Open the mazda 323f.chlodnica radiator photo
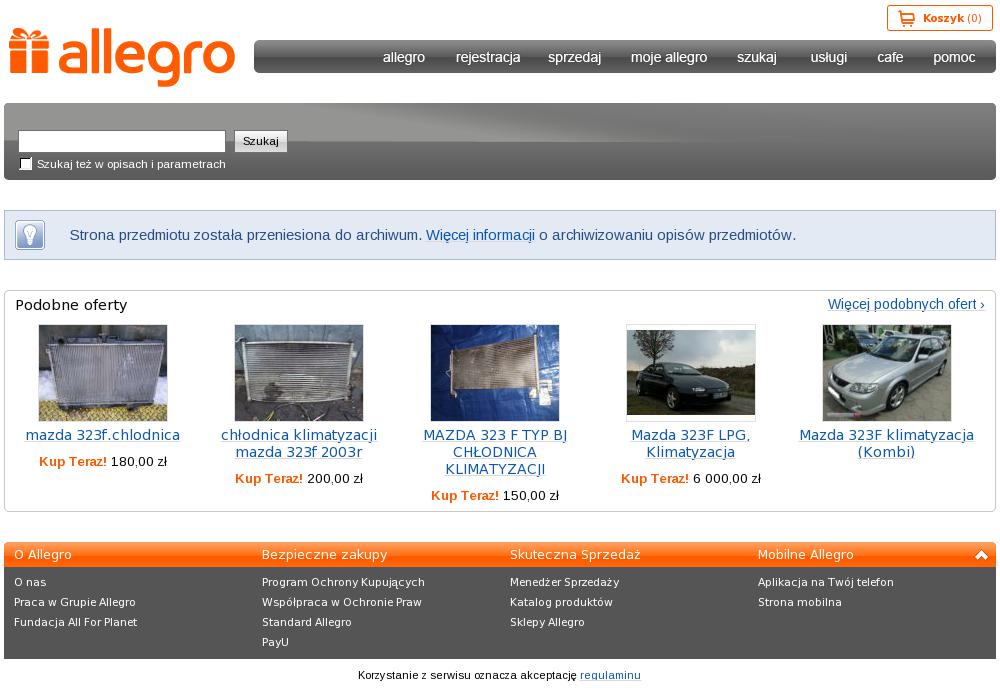Image resolution: width=1000 pixels, height=695 pixels. 103,373
